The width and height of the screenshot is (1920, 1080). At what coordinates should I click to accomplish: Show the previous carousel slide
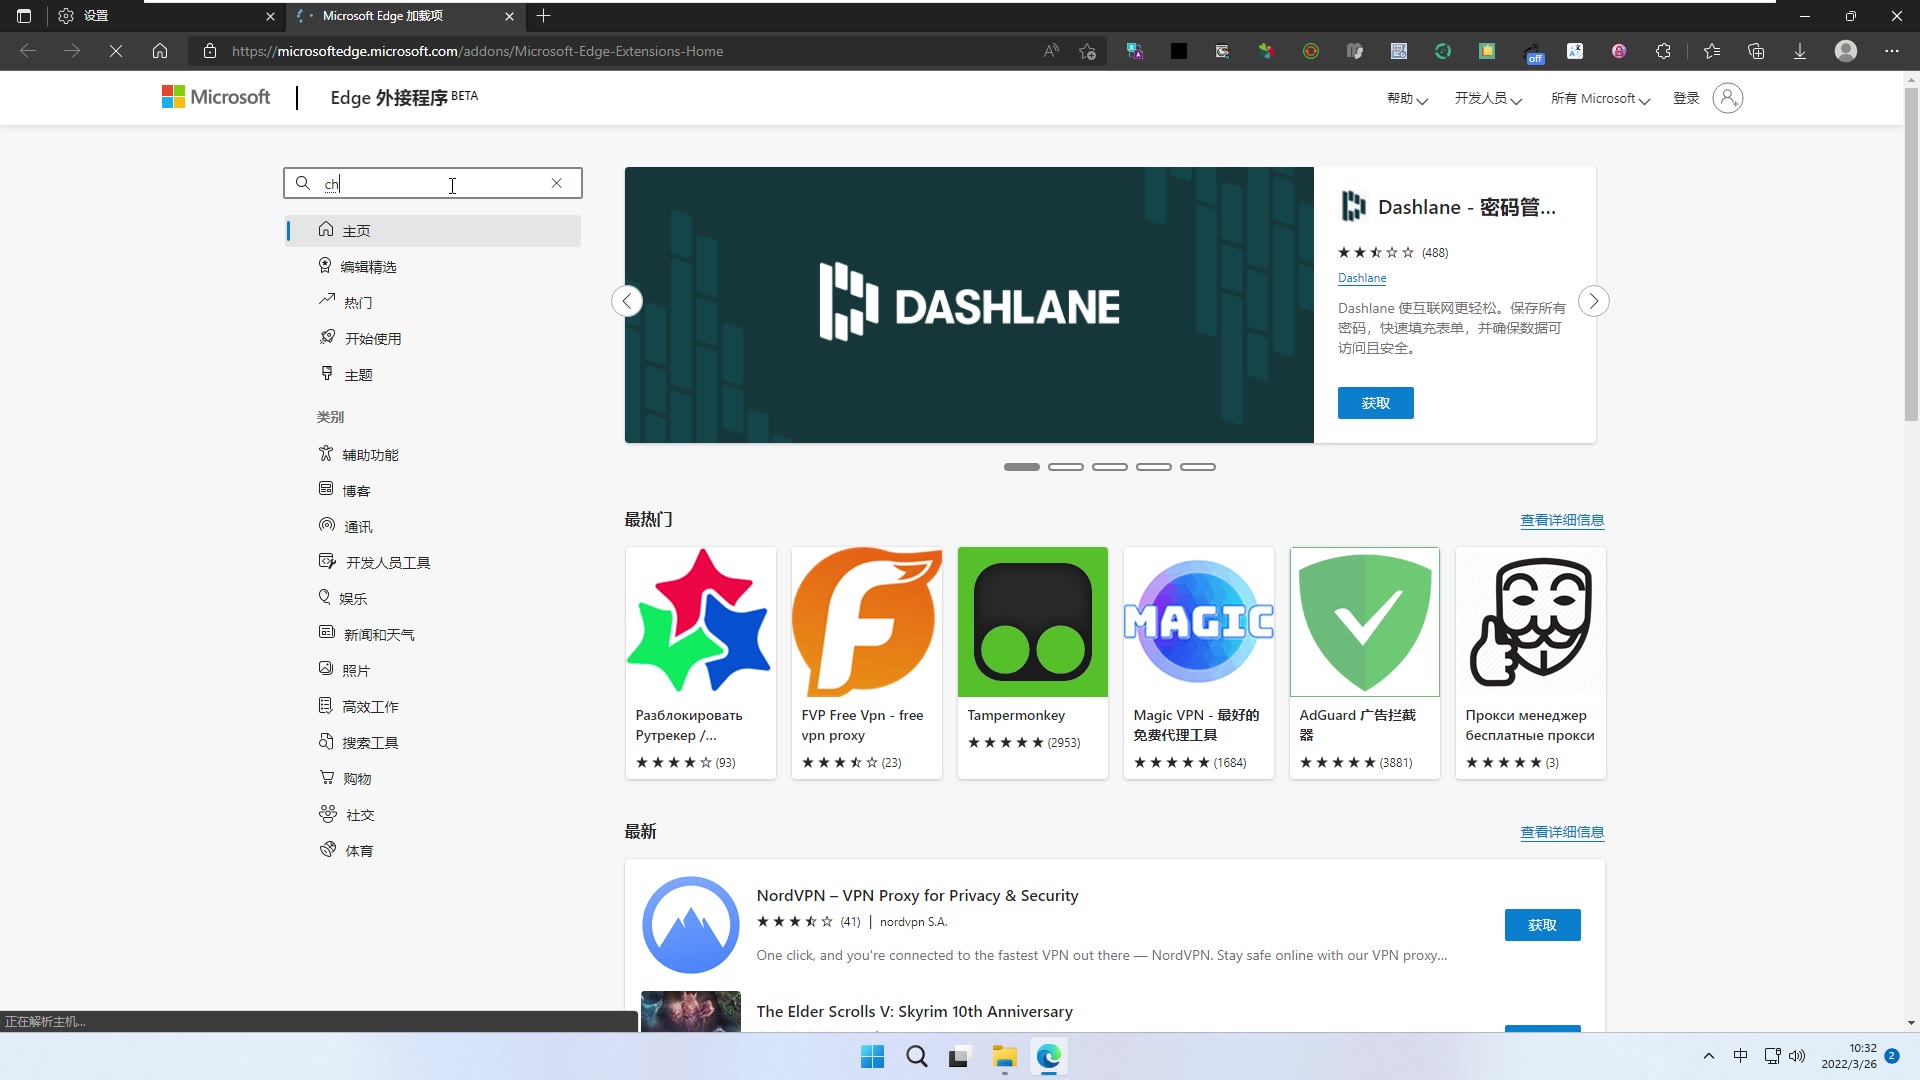click(627, 301)
